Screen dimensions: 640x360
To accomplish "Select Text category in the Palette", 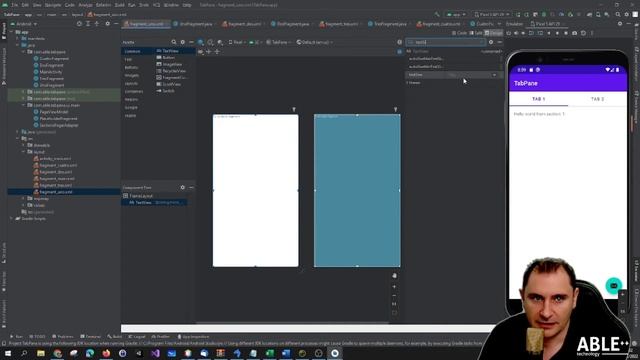I will [x=128, y=59].
